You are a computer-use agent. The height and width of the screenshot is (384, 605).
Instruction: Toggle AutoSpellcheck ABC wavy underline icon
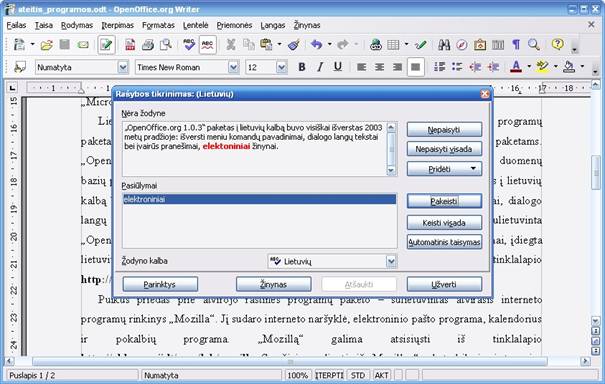pyautogui.click(x=208, y=45)
